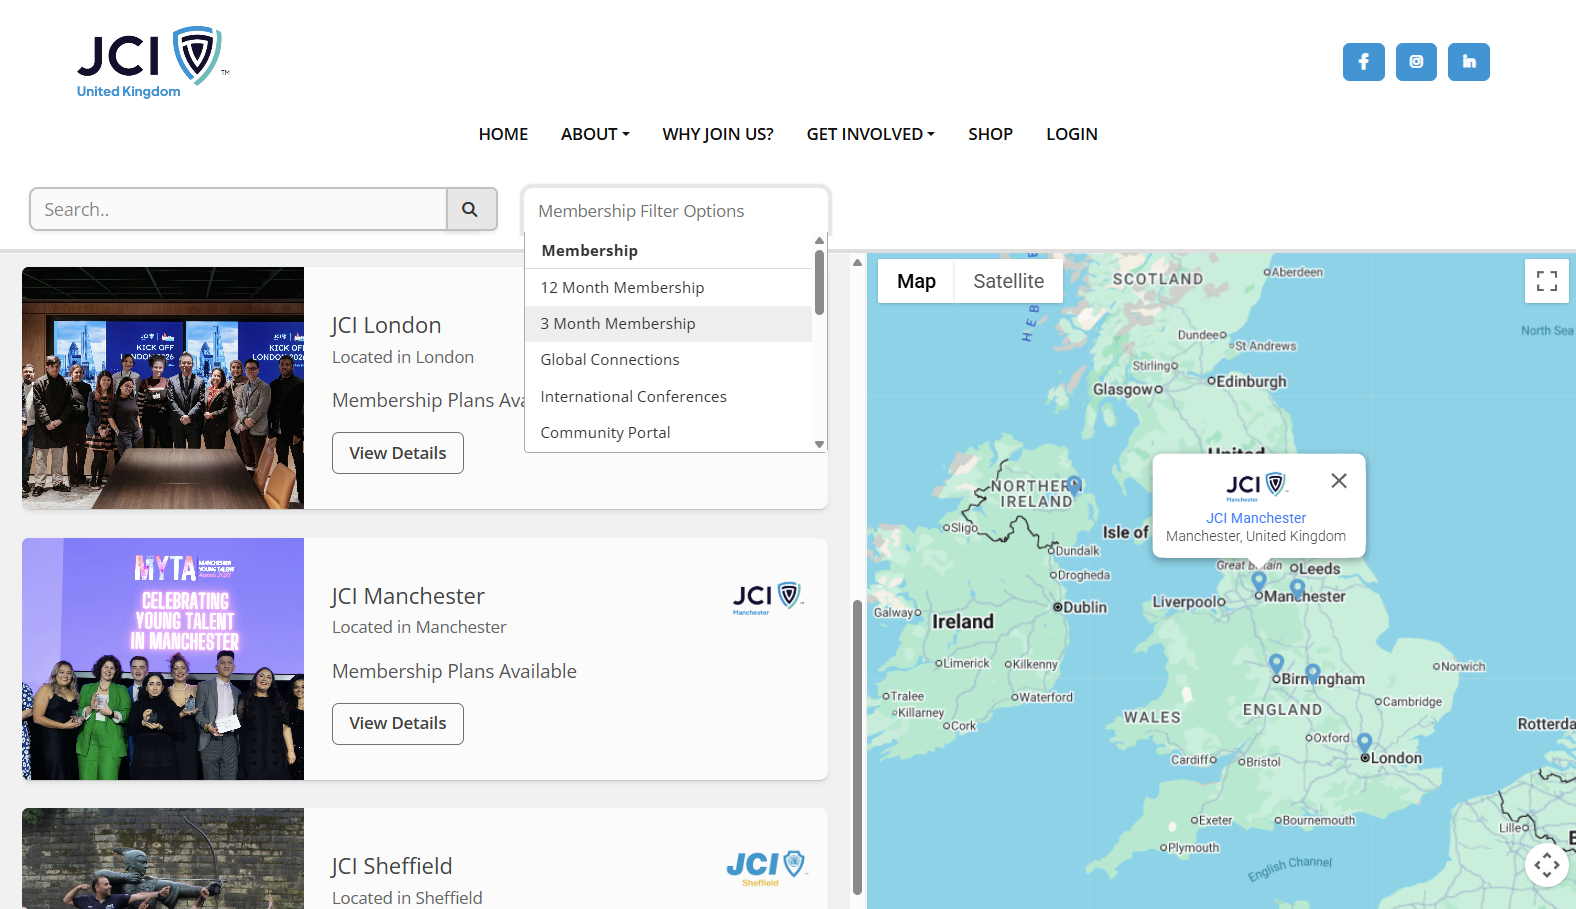The image size is (1576, 909).
Task: Click the search magnifier button
Action: (471, 209)
